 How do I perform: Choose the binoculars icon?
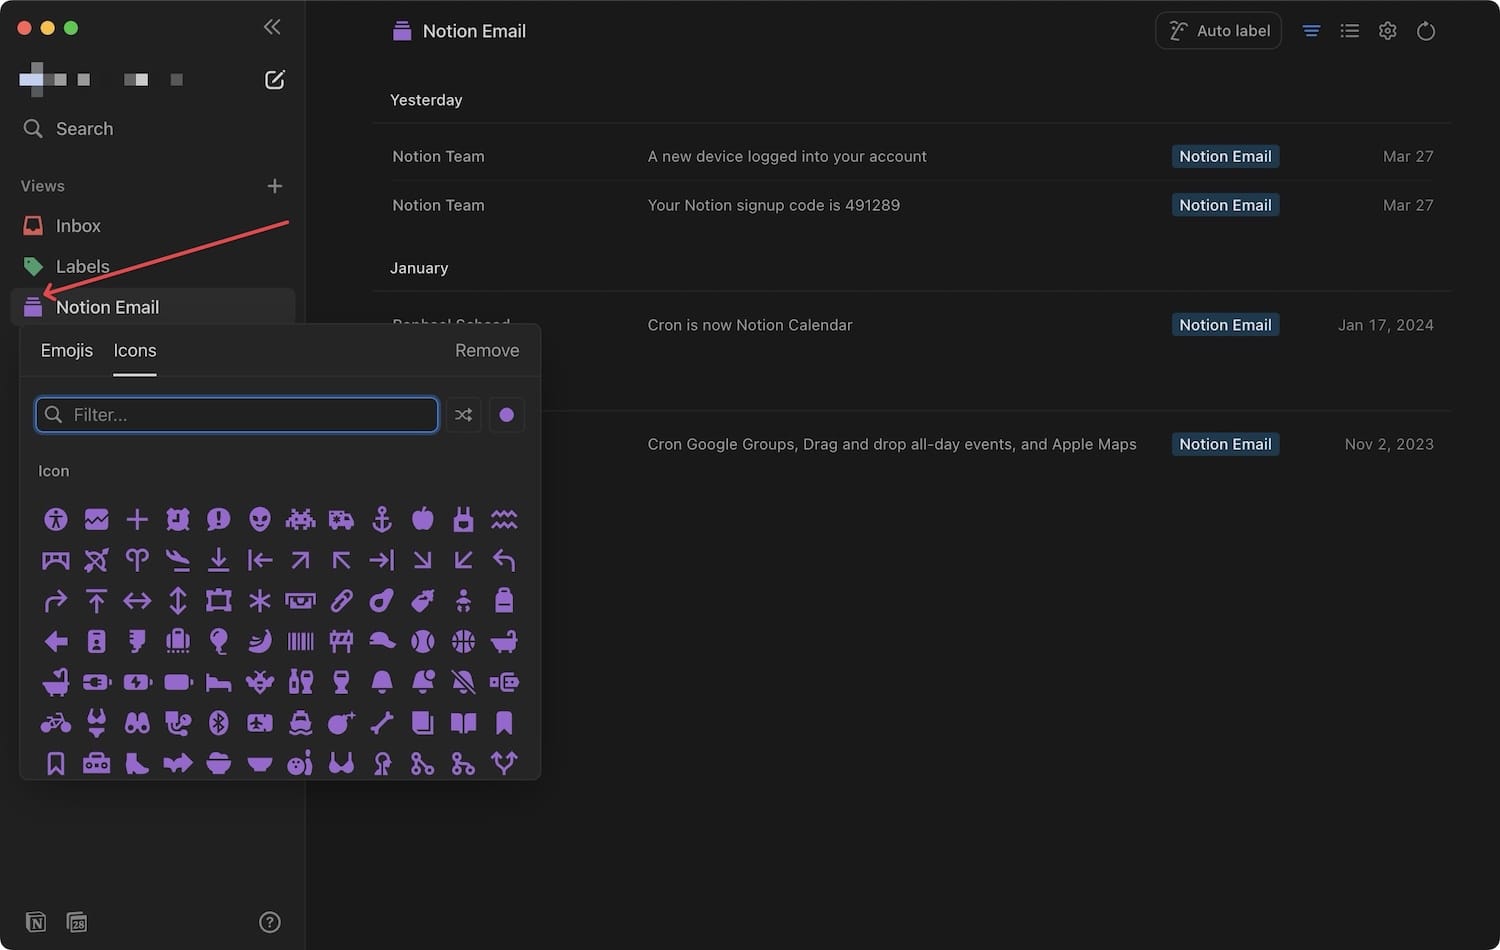(x=137, y=723)
